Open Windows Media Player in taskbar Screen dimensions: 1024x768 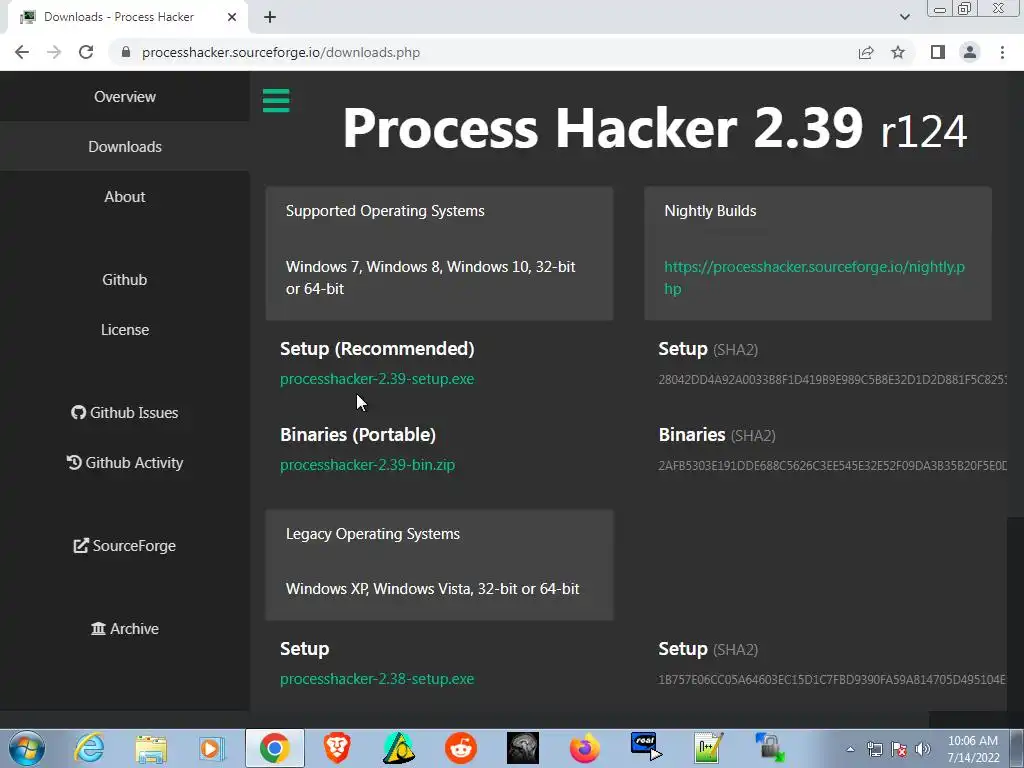212,748
